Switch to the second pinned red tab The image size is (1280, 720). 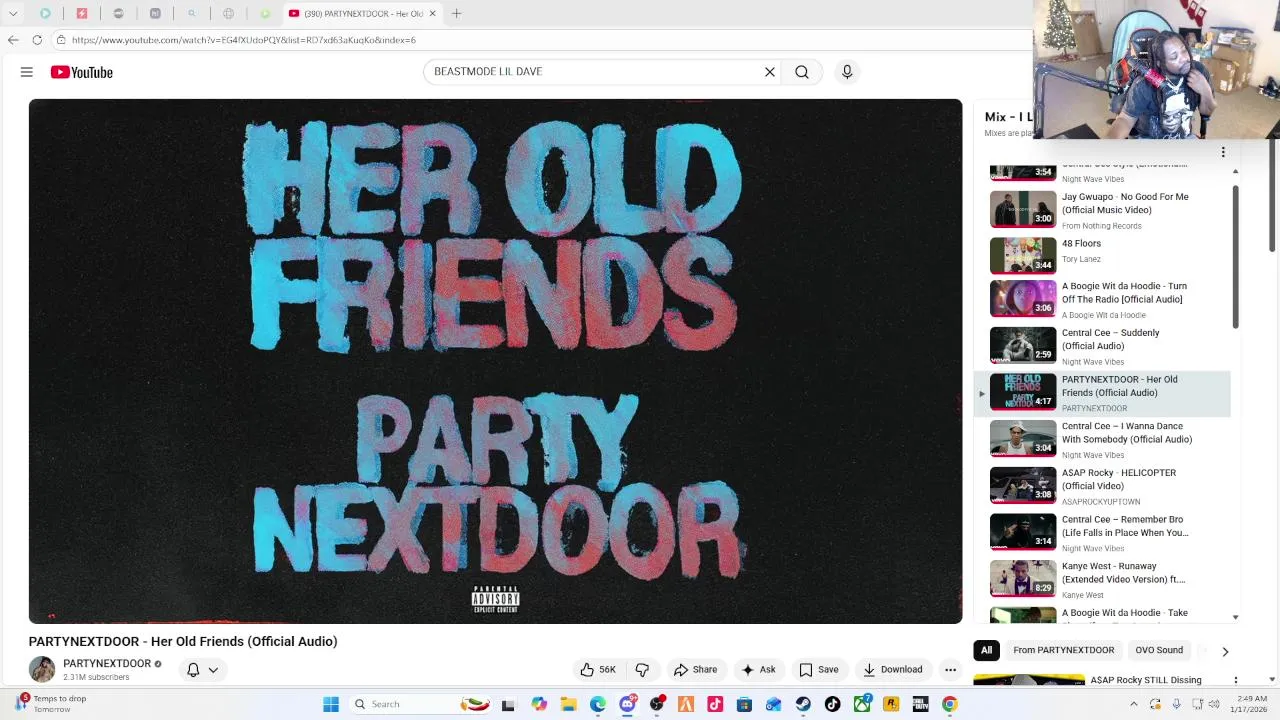coord(82,14)
